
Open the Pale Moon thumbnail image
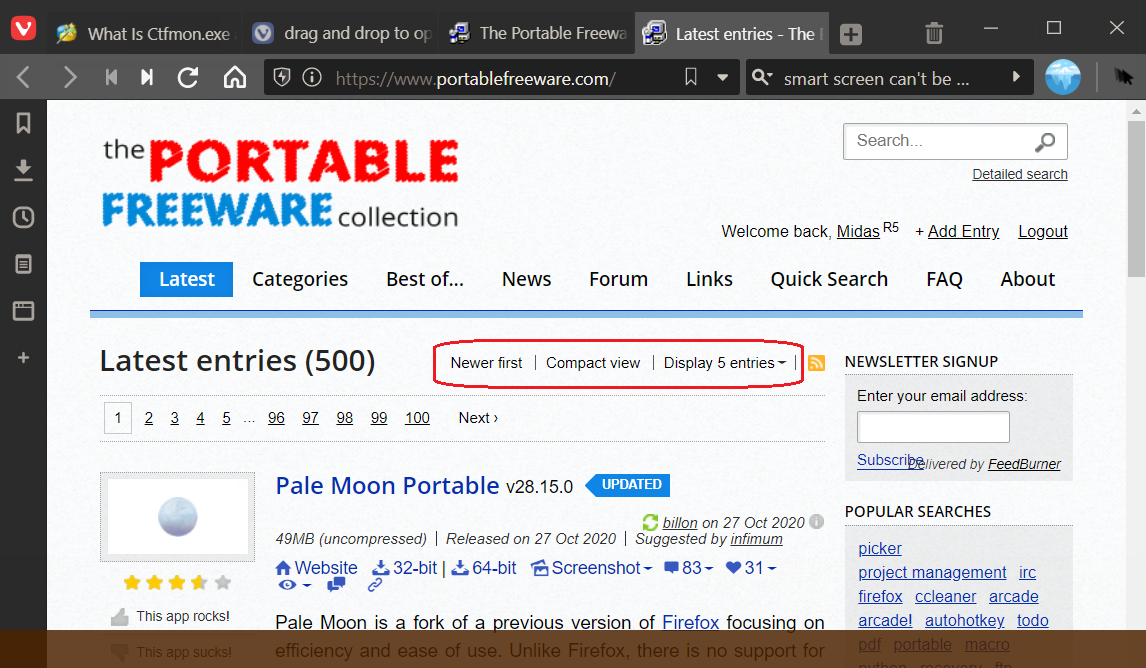(178, 517)
